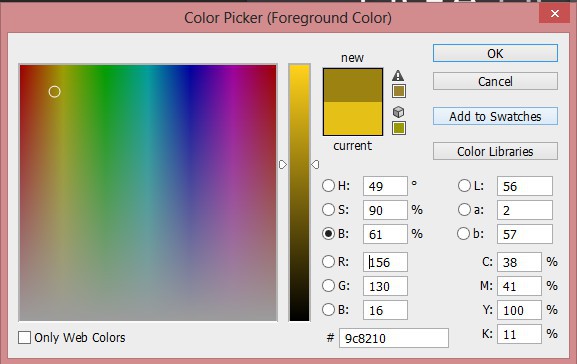Click the vertical brightness slider strip
Image resolution: width=577 pixels, height=364 pixels.
pos(299,192)
